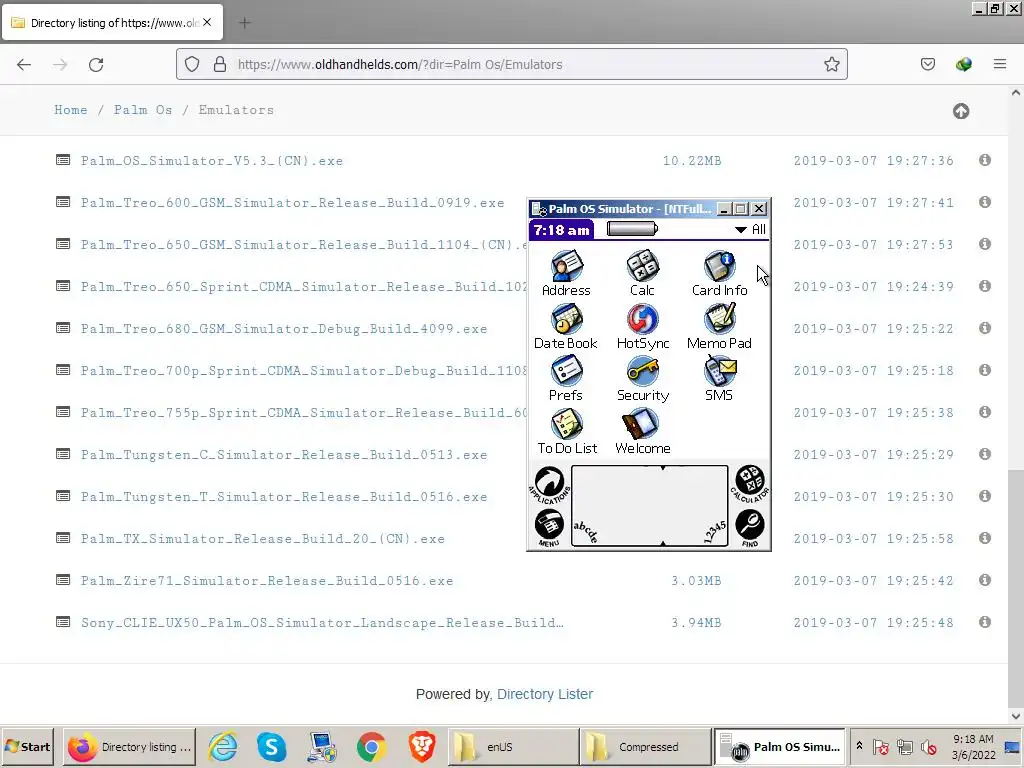Show info for Palm_OS_Simulator_V5.3 file
Screen dimensions: 1024x768
(985, 160)
